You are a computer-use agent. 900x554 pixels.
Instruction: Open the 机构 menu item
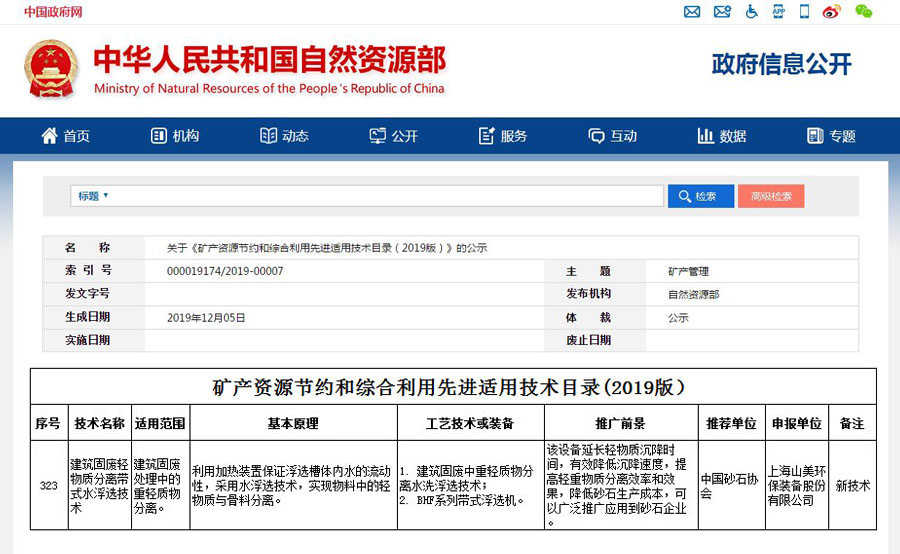tap(175, 136)
